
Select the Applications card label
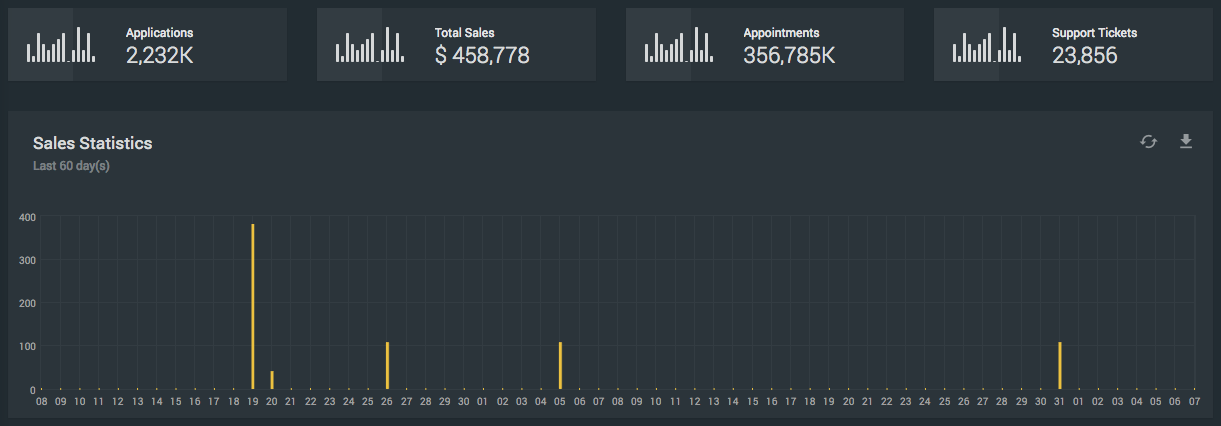tap(159, 33)
